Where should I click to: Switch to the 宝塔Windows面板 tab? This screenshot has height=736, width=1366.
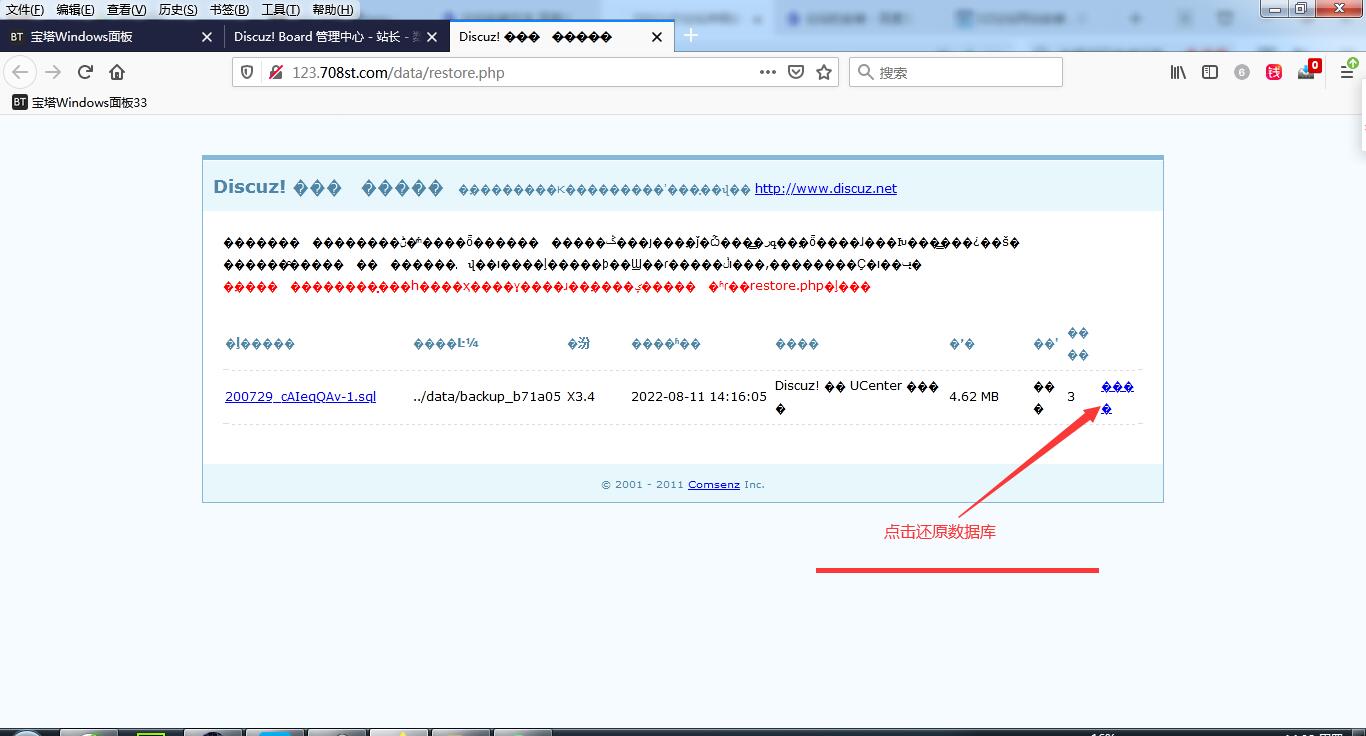tap(112, 37)
